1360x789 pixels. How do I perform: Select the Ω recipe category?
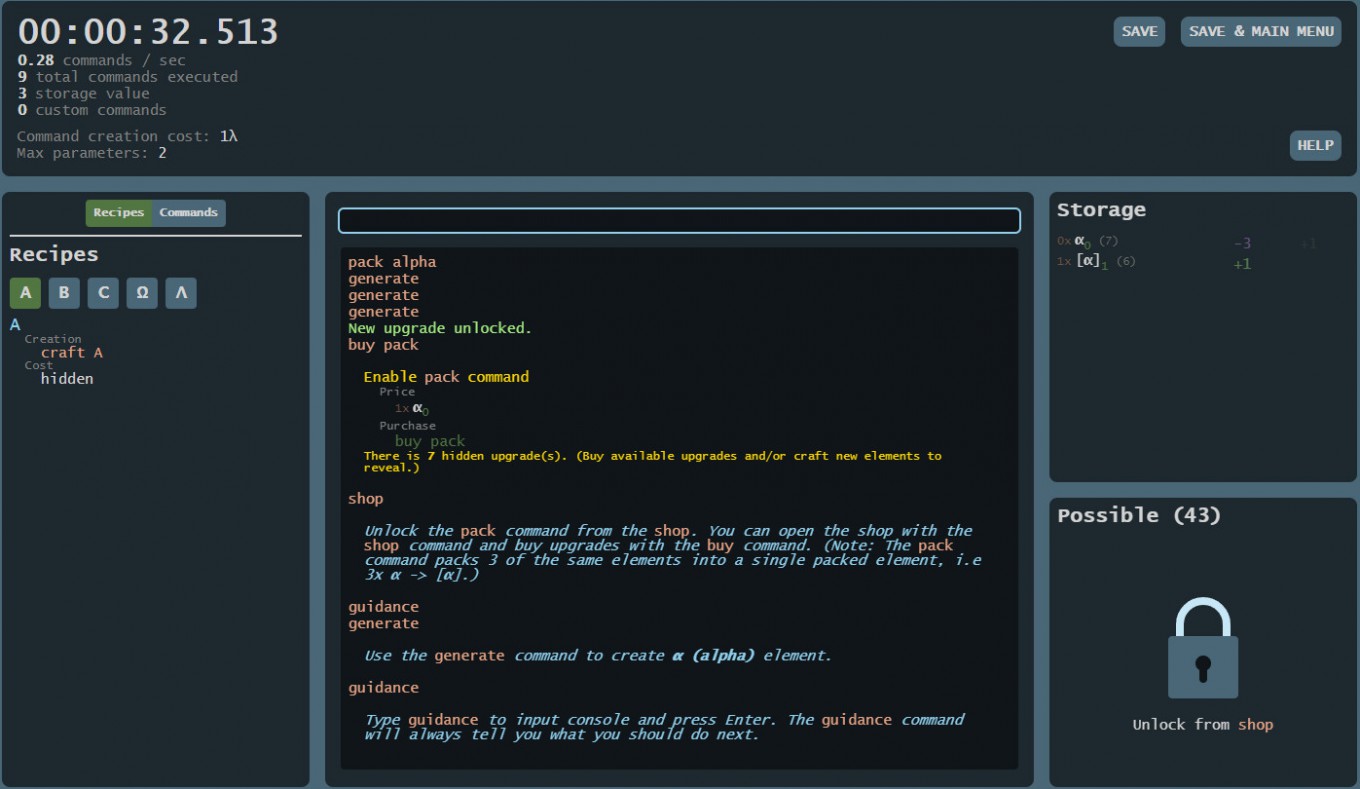142,293
